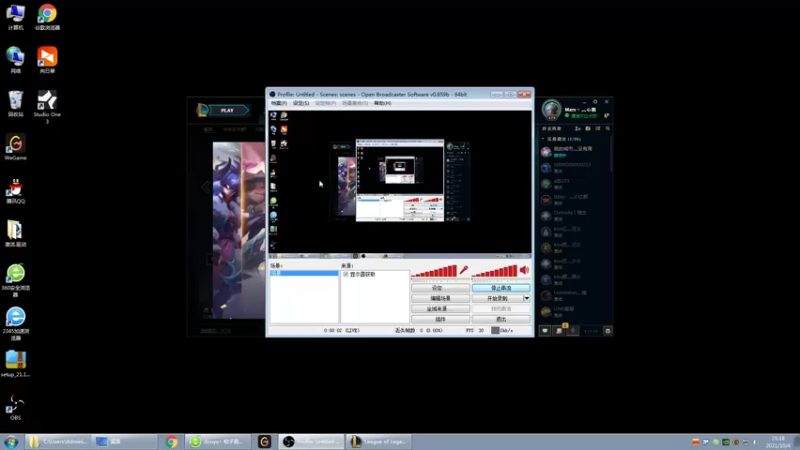Toggle the monitor capture source checkbox in OBS
The width and height of the screenshot is (800, 450).
click(345, 274)
